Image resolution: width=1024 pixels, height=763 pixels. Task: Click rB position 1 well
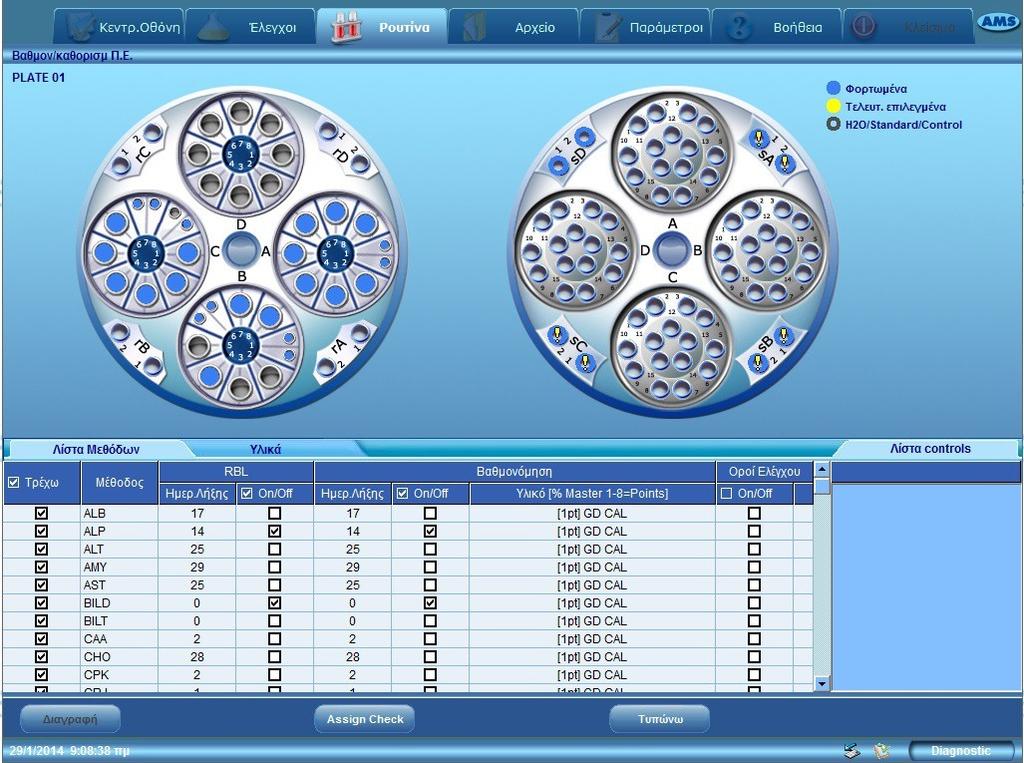click(x=153, y=365)
